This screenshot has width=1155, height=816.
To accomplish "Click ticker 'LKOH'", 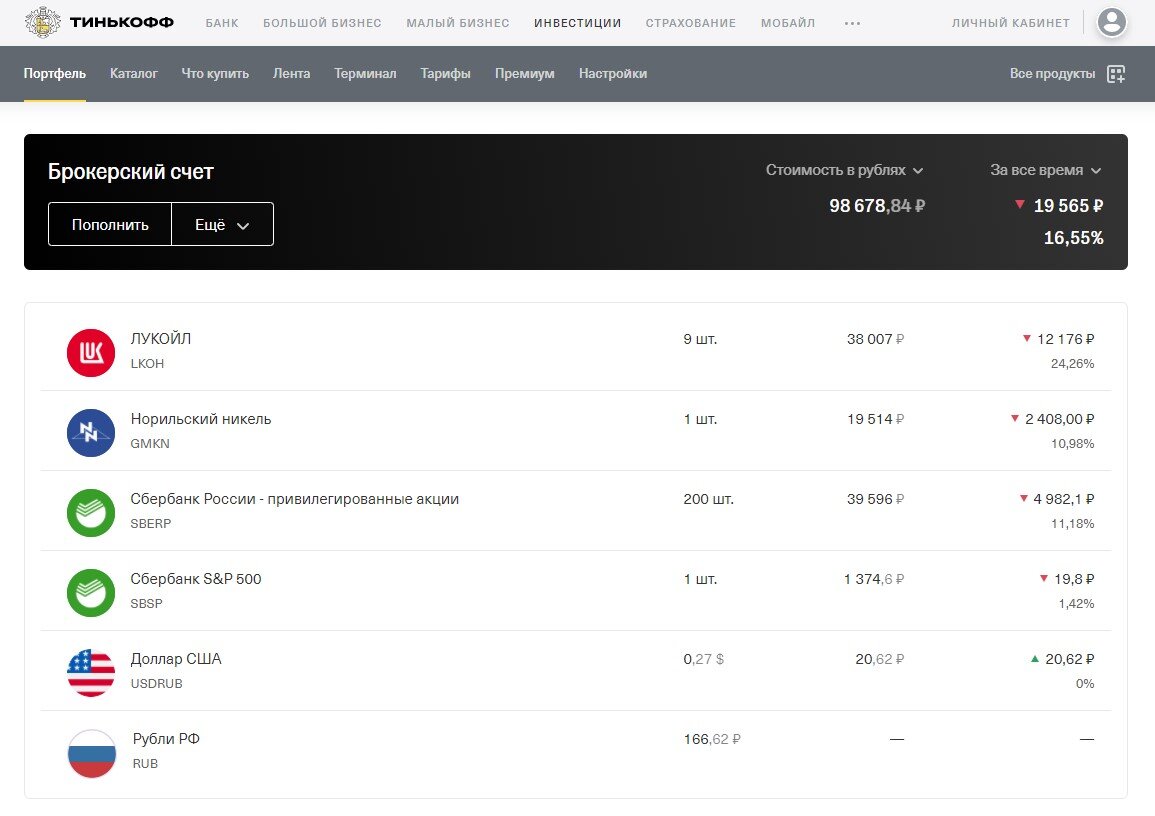I will [147, 364].
